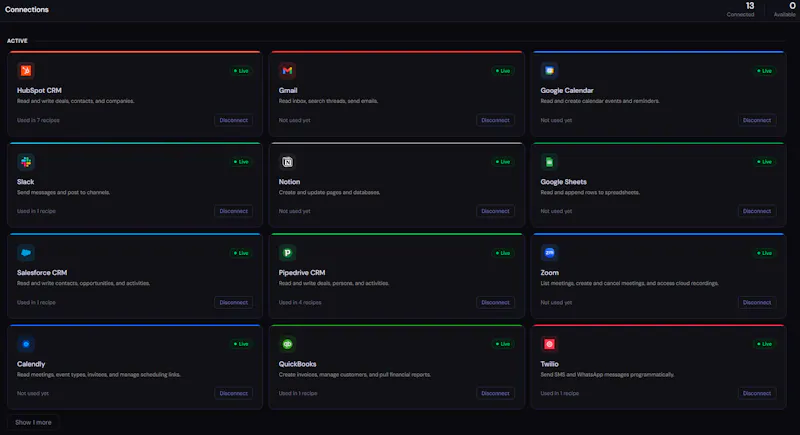
Task: Click the QuickBooks logo icon
Action: pyautogui.click(x=287, y=344)
